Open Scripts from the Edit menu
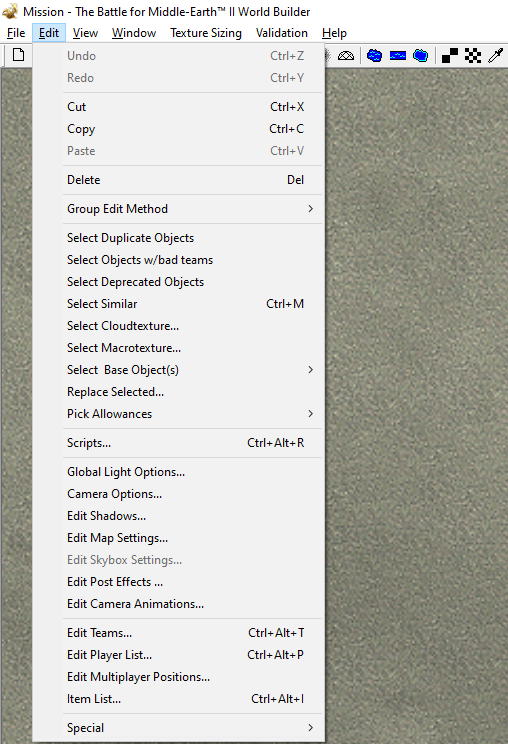This screenshot has width=508, height=744. point(192,443)
